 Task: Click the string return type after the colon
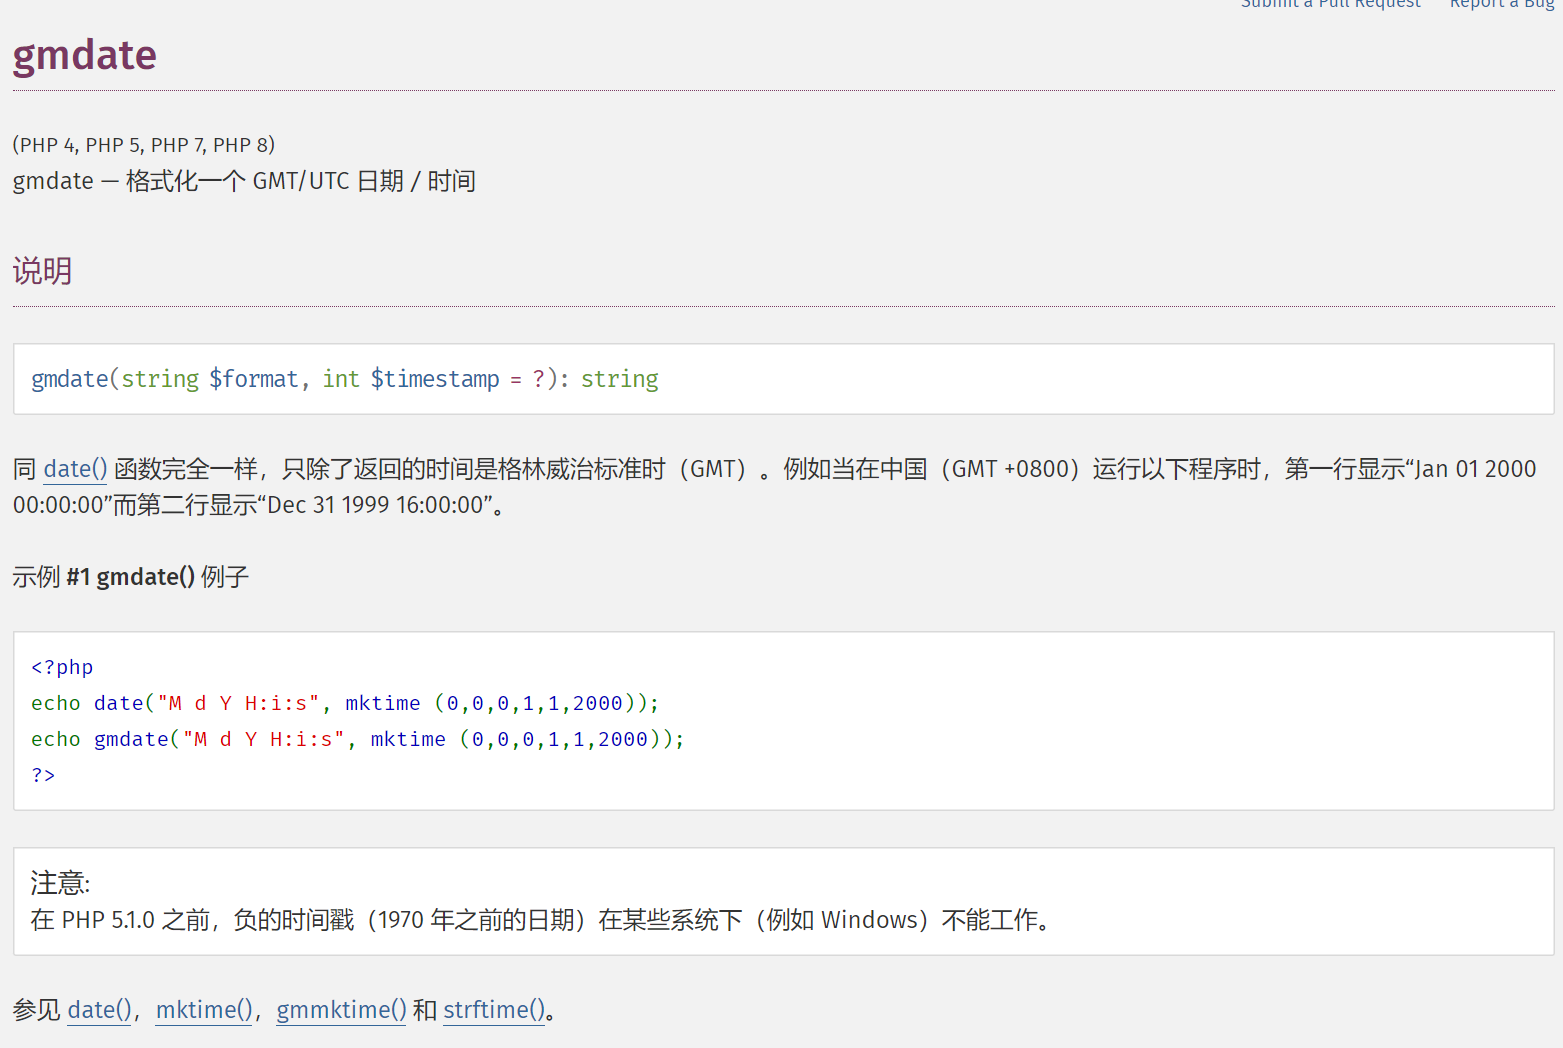(619, 379)
